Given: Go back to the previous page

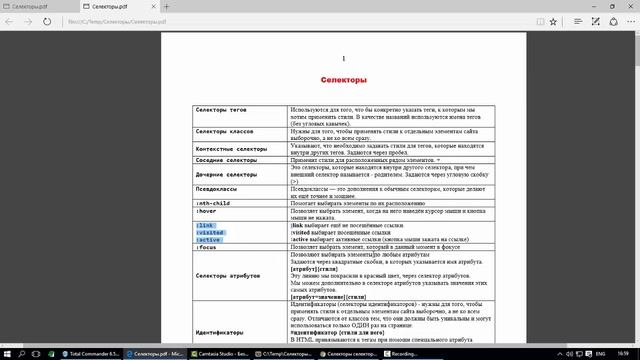Looking at the screenshot, I should pos(9,22).
